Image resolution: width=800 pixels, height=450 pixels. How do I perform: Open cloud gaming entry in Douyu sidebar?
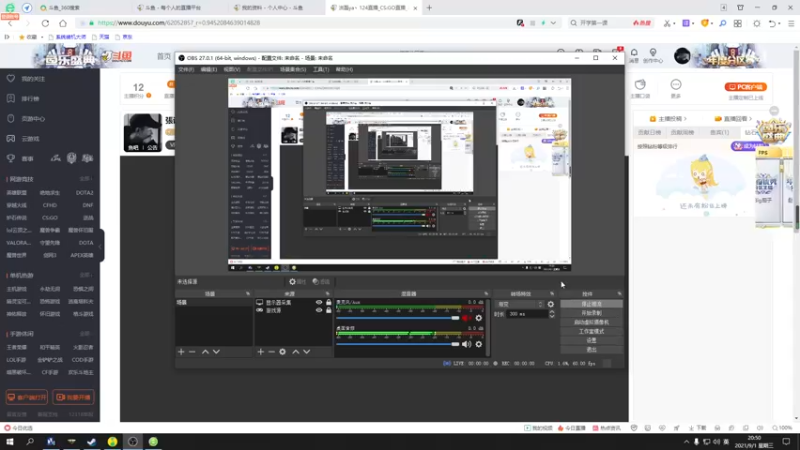[x=31, y=139]
